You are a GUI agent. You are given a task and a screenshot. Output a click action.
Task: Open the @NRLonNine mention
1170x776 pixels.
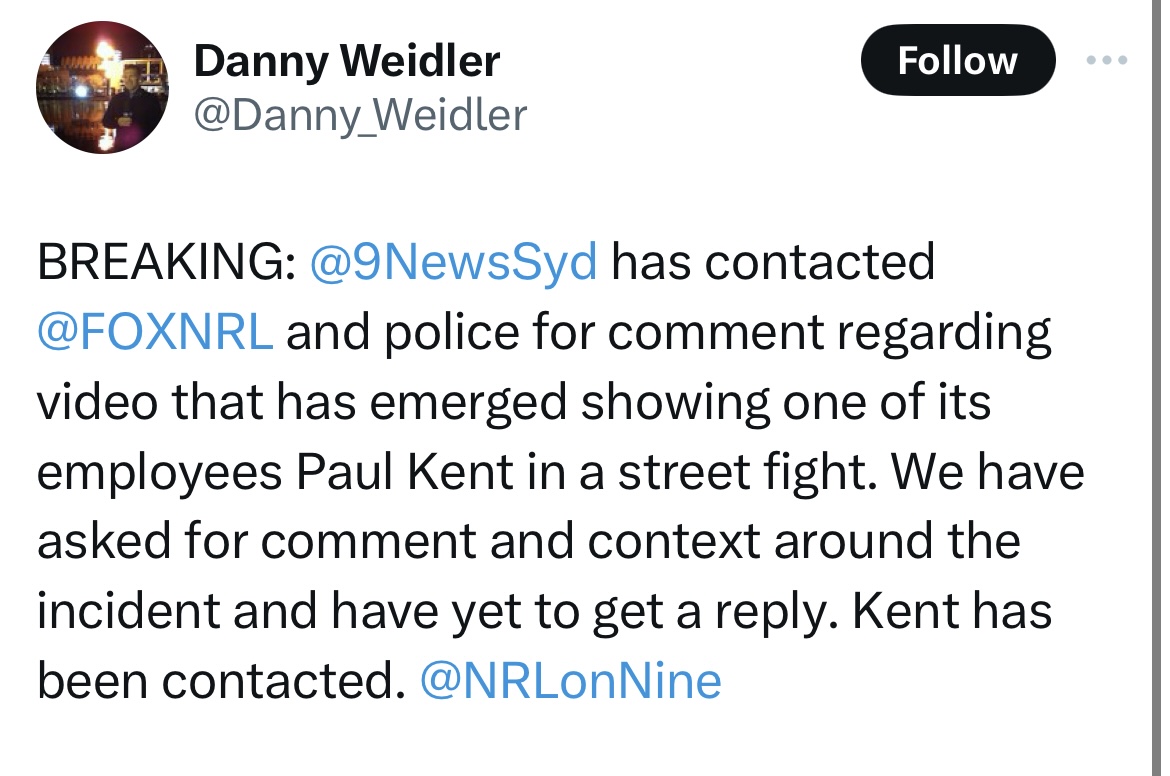tap(570, 681)
